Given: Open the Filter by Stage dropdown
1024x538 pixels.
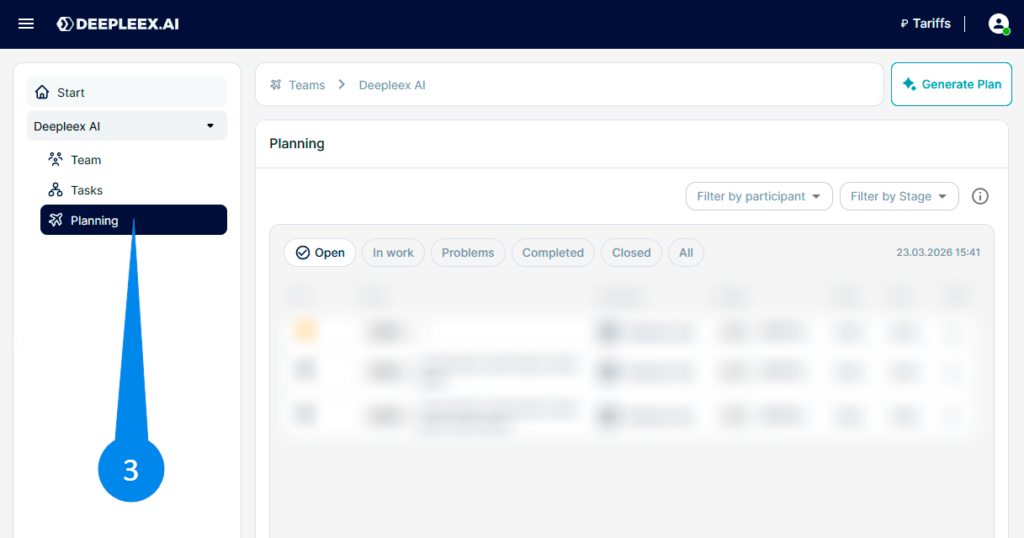Looking at the screenshot, I should point(899,197).
